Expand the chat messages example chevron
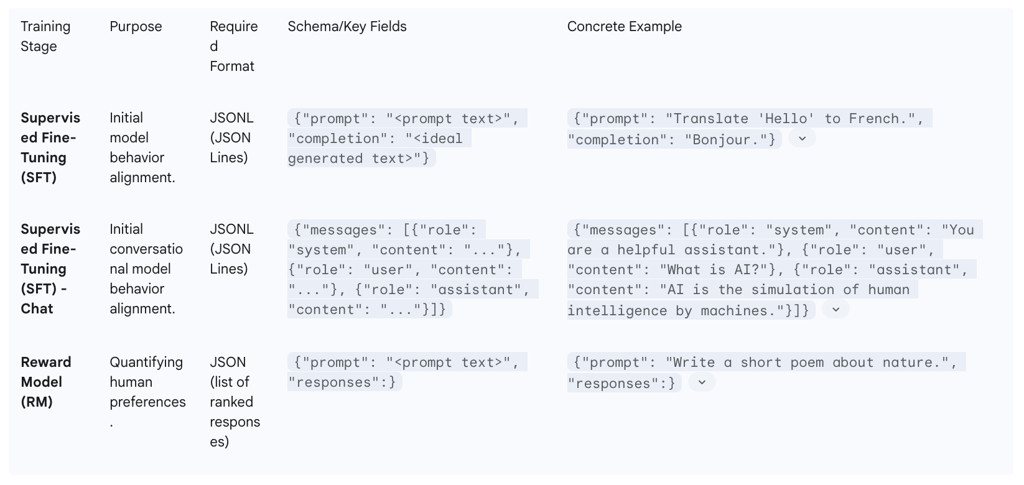 [x=836, y=309]
